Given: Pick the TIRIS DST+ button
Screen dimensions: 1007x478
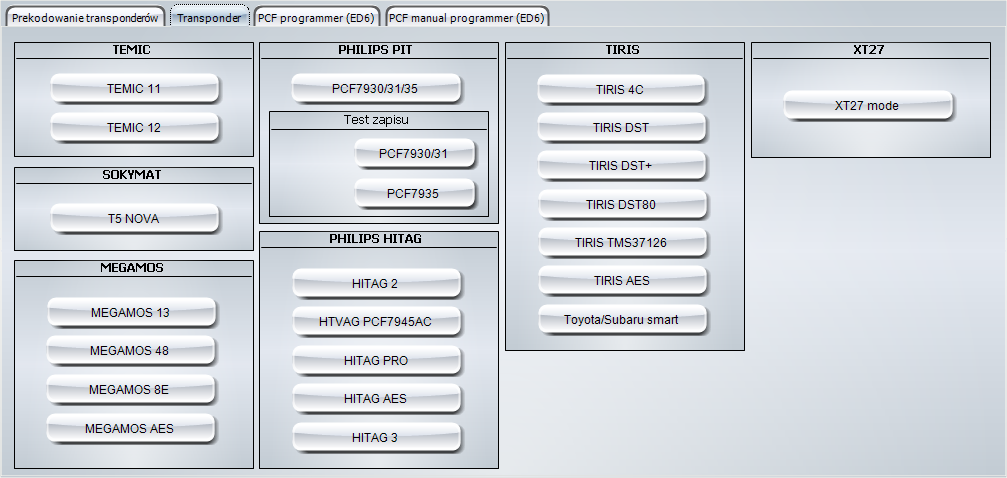Looking at the screenshot, I should pos(622,165).
